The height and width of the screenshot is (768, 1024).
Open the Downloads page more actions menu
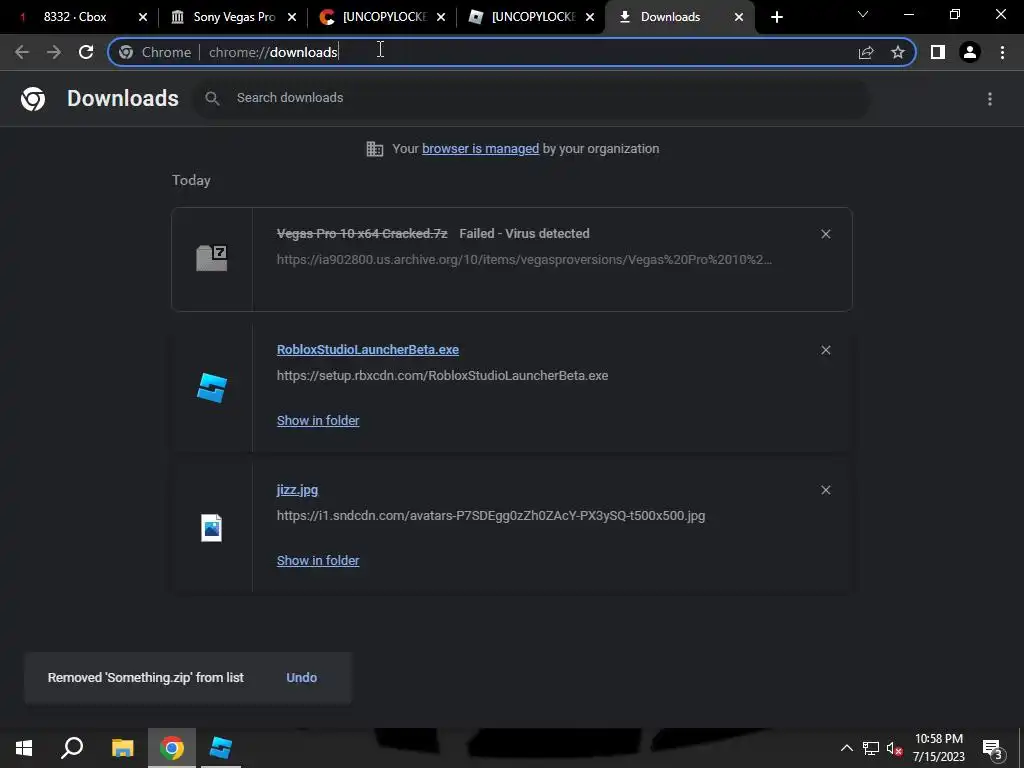coord(990,99)
